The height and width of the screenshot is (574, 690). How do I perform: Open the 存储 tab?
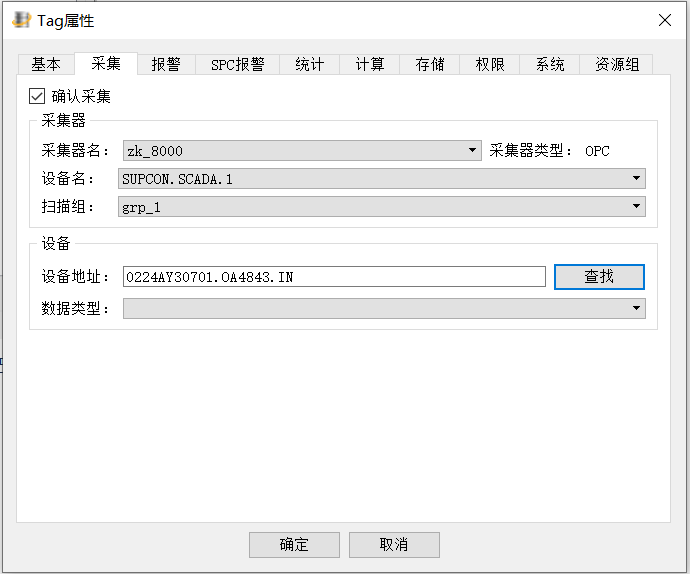[430, 65]
